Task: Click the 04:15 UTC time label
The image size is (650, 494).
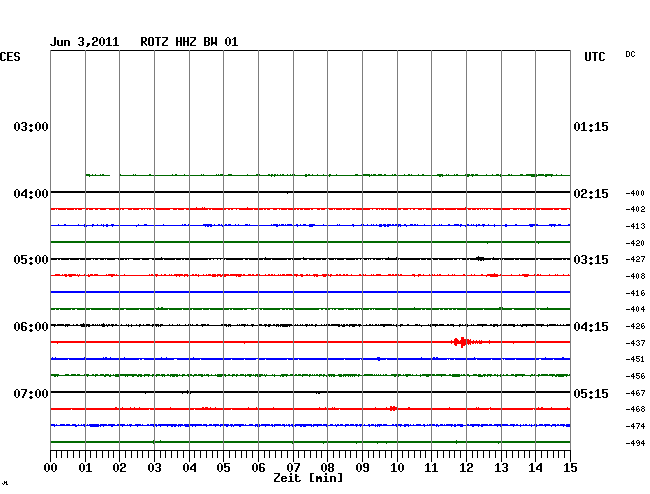Action: tap(591, 327)
